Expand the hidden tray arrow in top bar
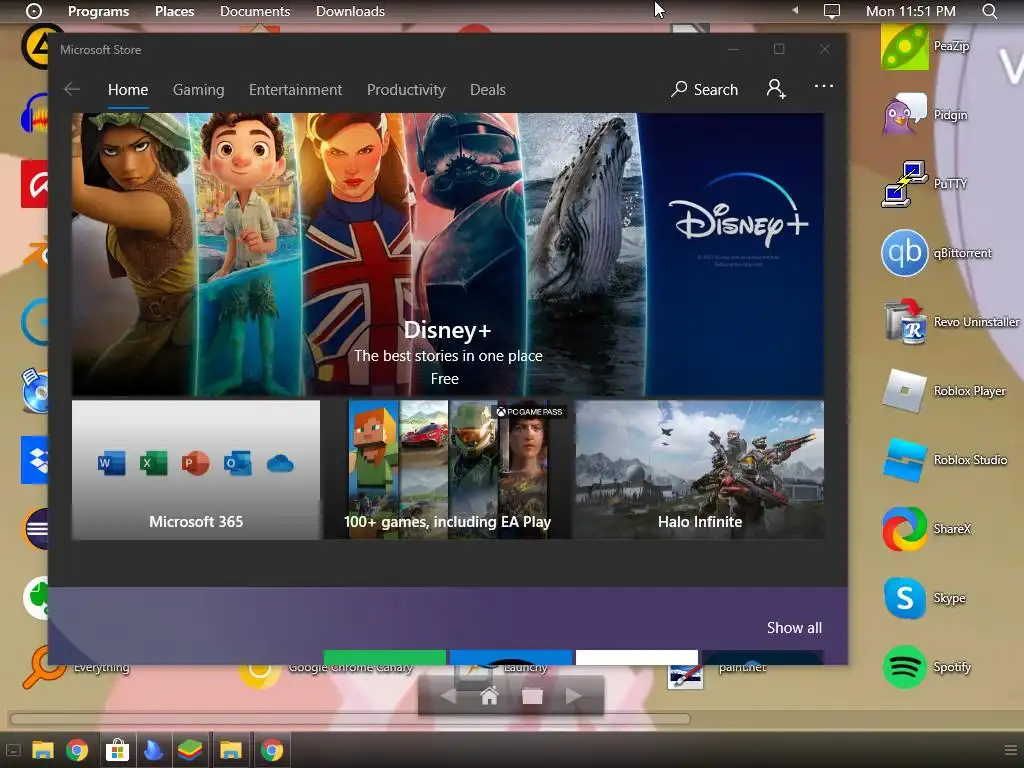This screenshot has width=1024, height=768. tap(795, 10)
